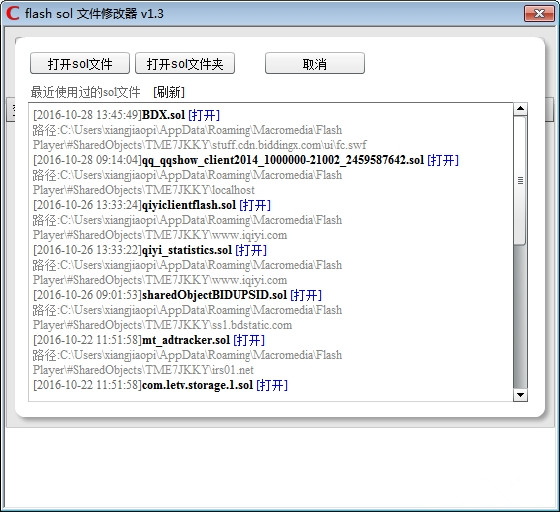The image size is (560, 512).
Task: Select the sharedObjectBIDUPSID.sol file name
Action: (x=214, y=295)
